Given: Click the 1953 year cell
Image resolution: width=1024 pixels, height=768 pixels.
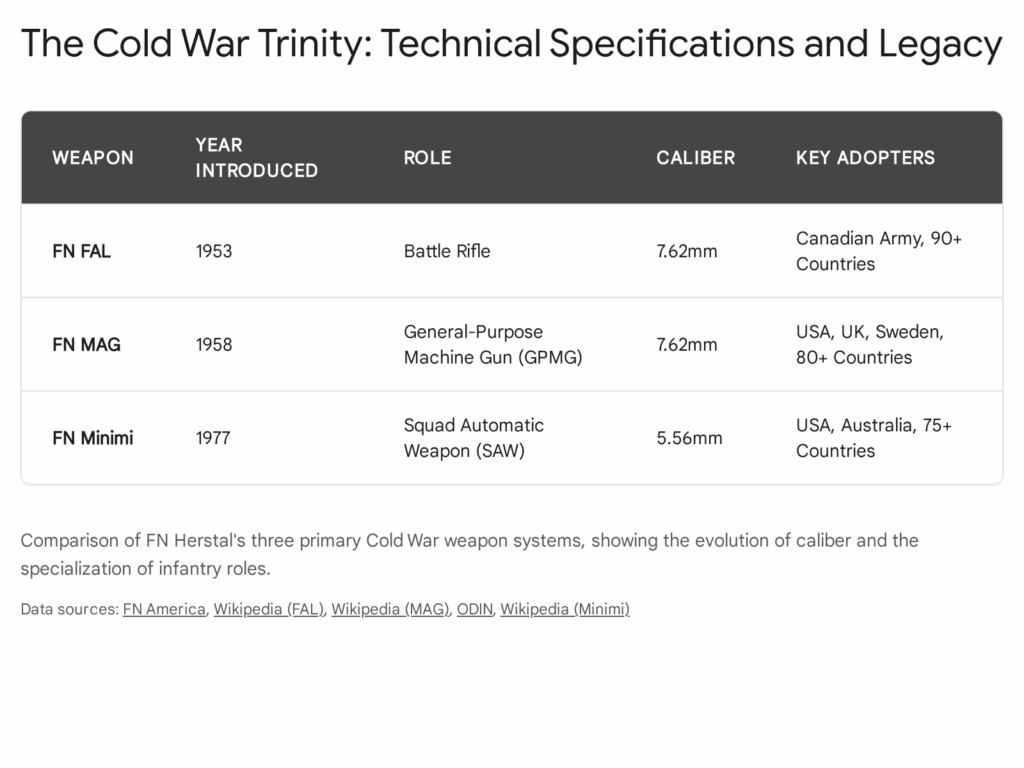Looking at the screenshot, I should coord(214,251).
